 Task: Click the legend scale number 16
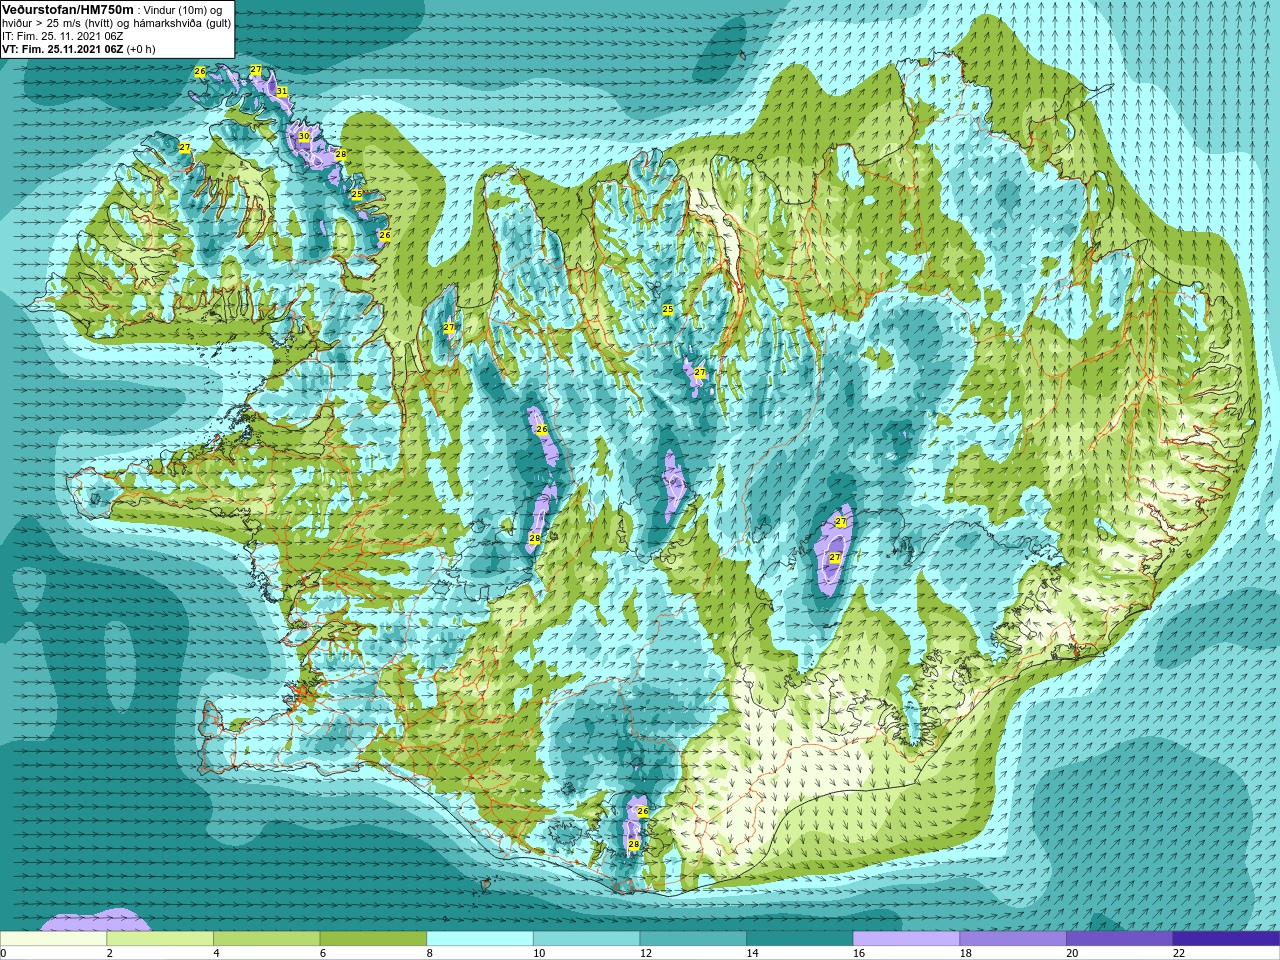click(859, 953)
